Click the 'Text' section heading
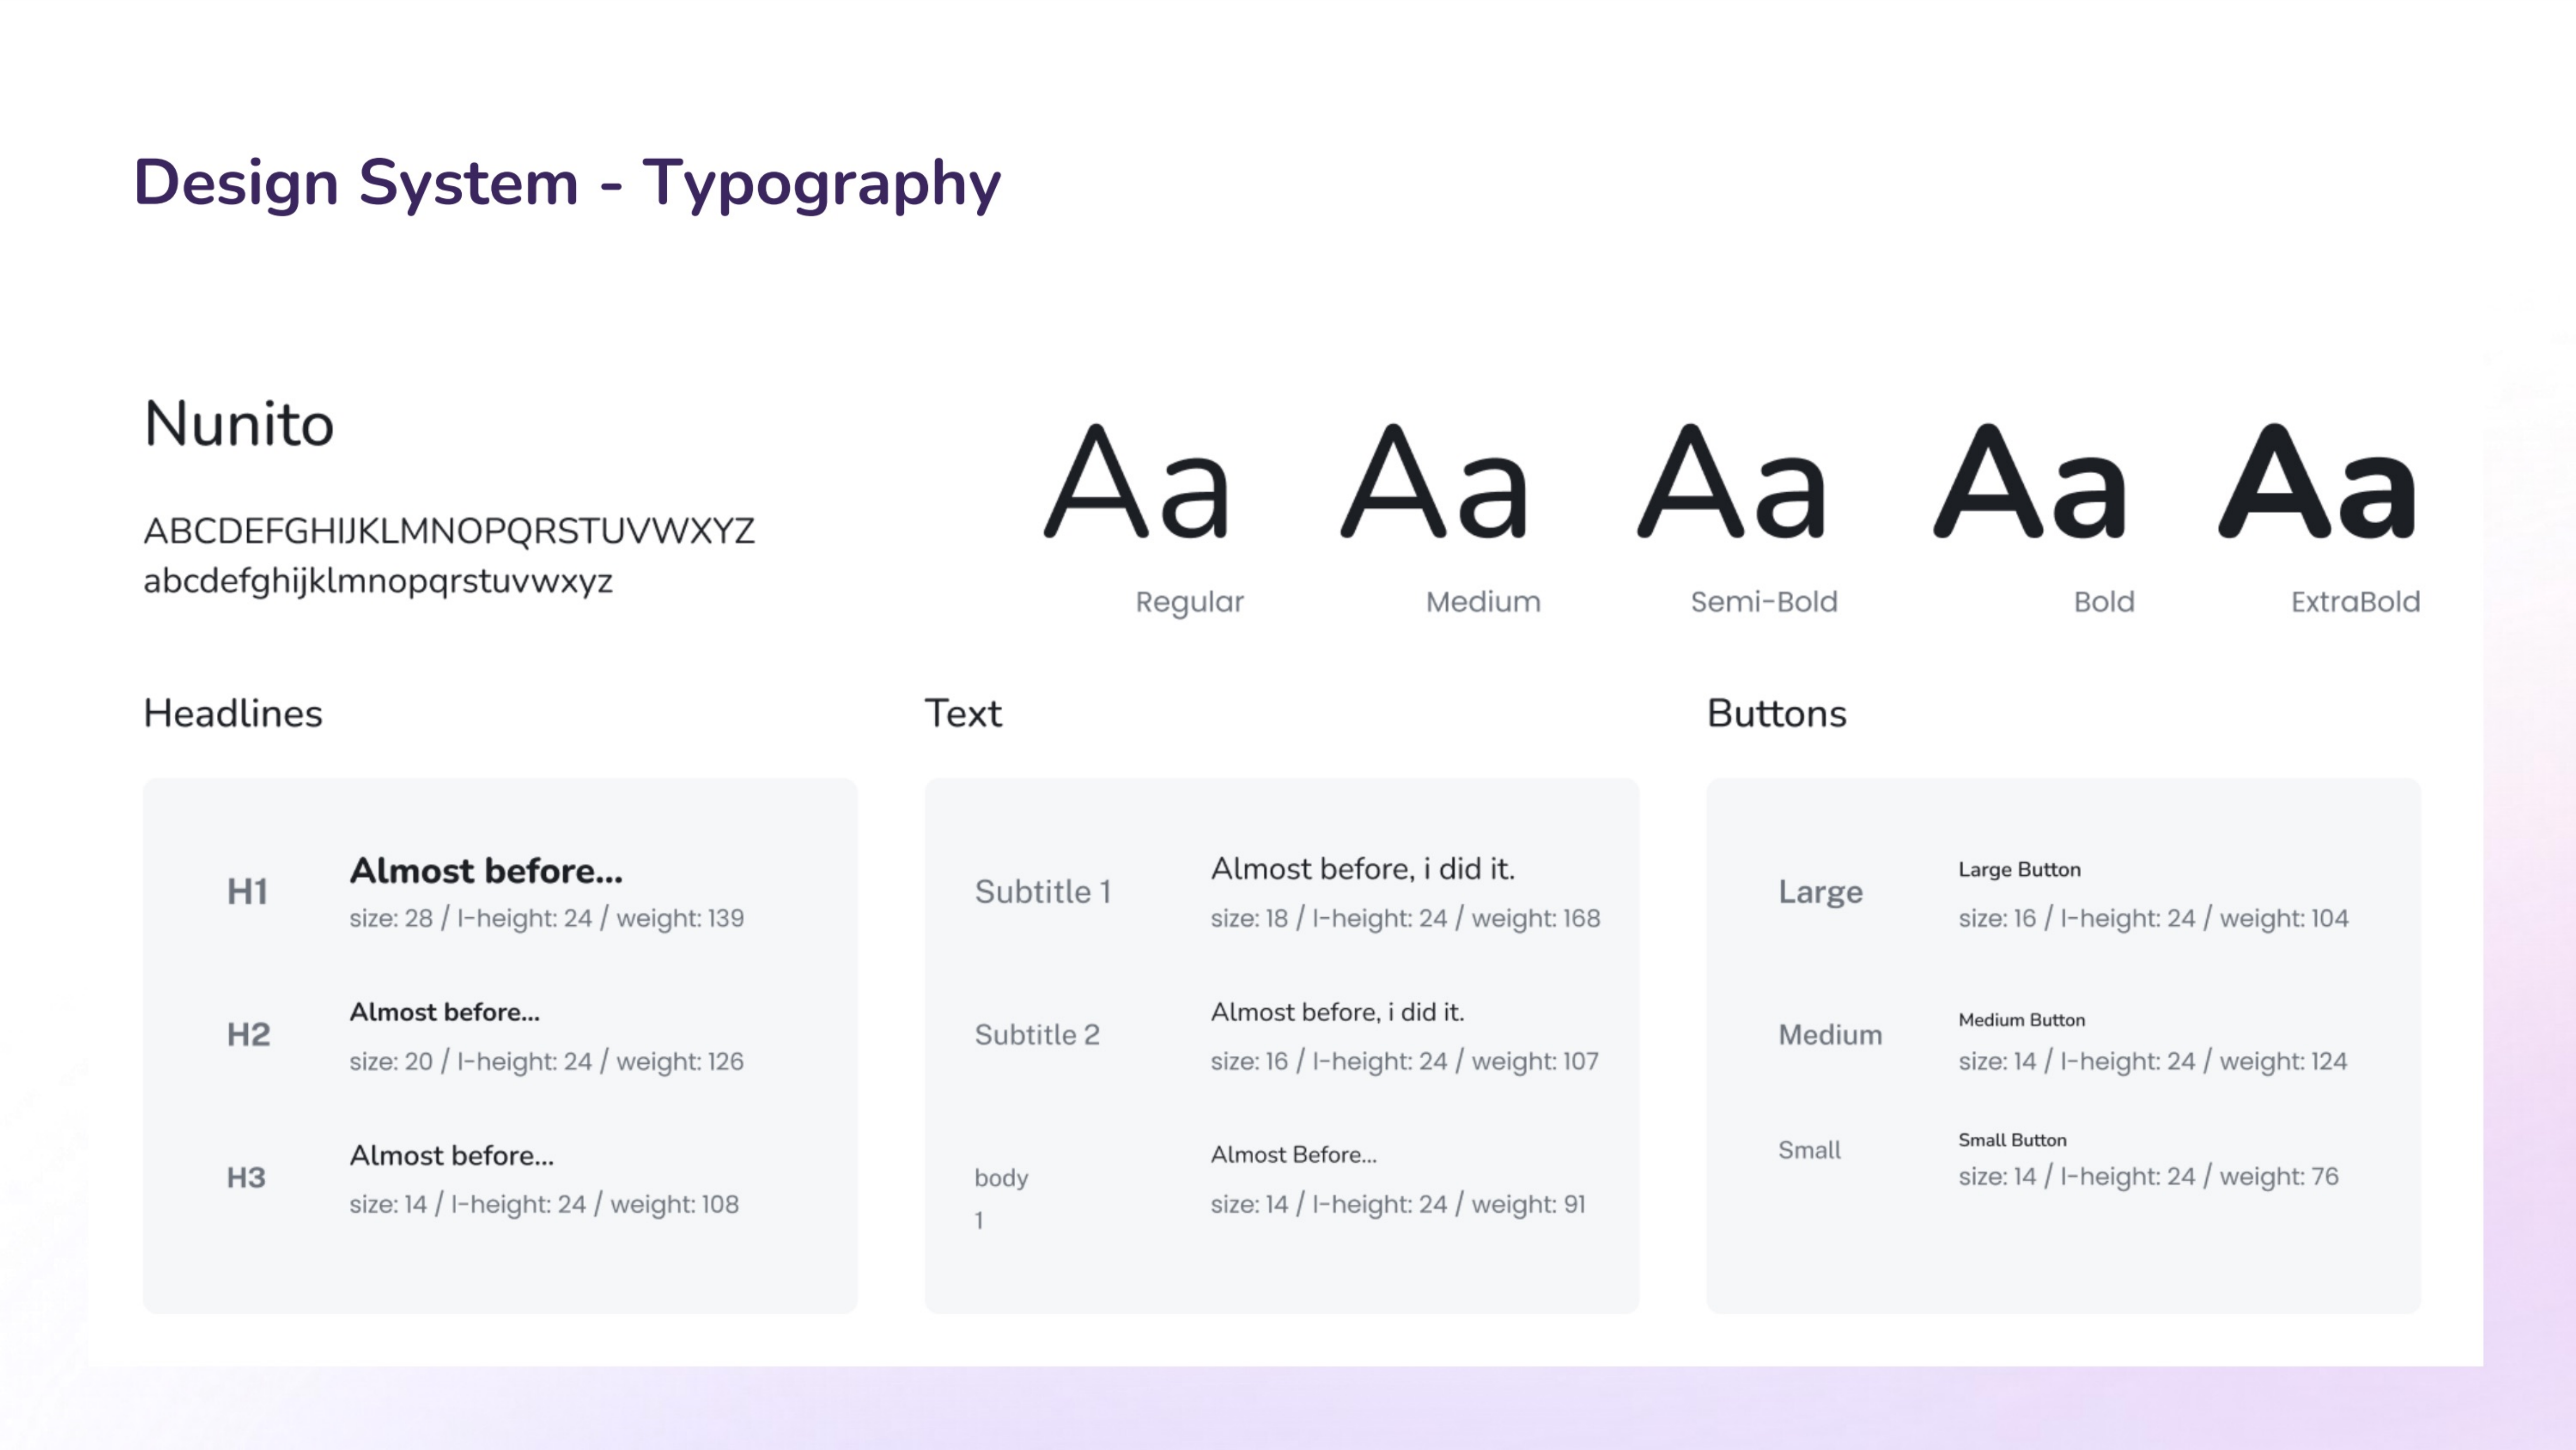2576x1450 pixels. (x=962, y=714)
